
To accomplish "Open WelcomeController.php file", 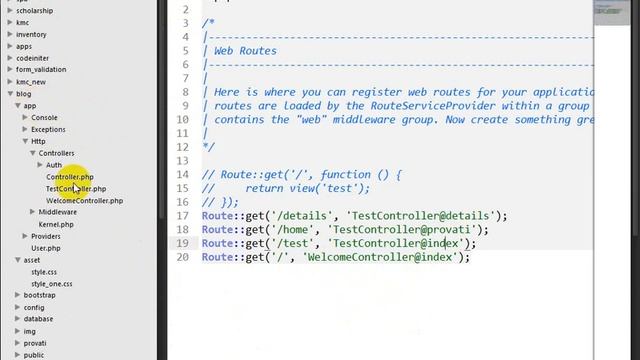I will (x=84, y=200).
